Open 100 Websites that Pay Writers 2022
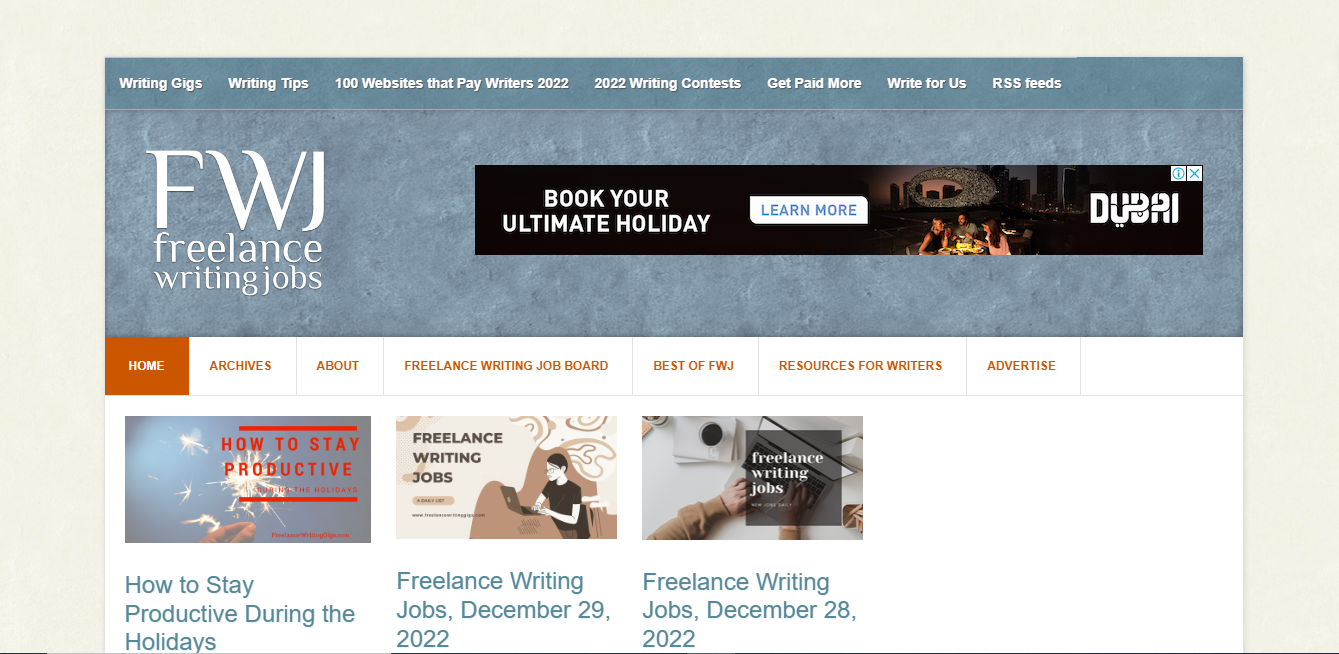 point(452,83)
